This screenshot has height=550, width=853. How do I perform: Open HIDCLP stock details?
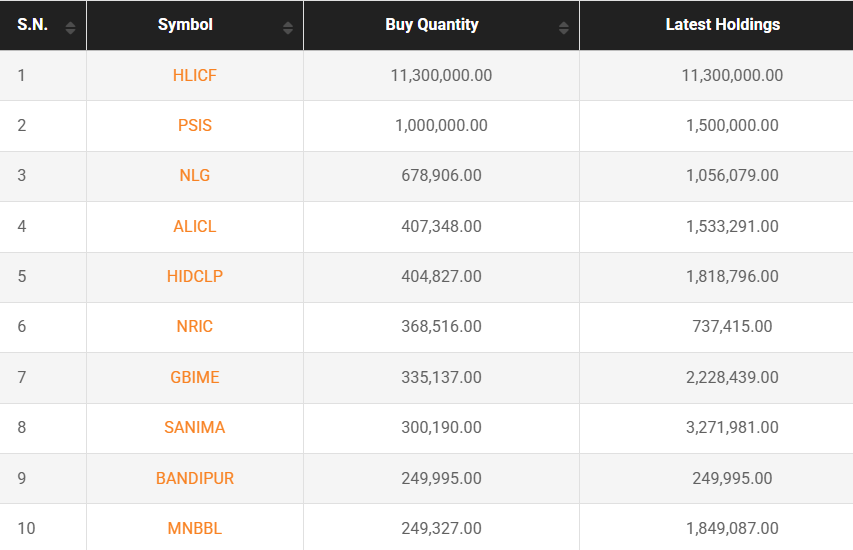pyautogui.click(x=194, y=277)
